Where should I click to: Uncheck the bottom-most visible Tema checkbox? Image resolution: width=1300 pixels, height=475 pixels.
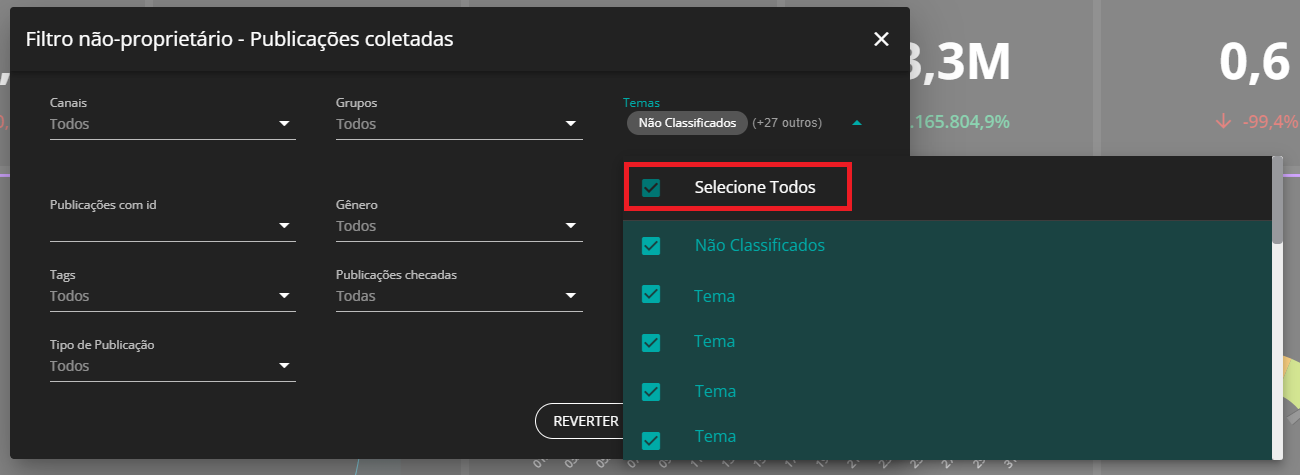pyautogui.click(x=651, y=440)
